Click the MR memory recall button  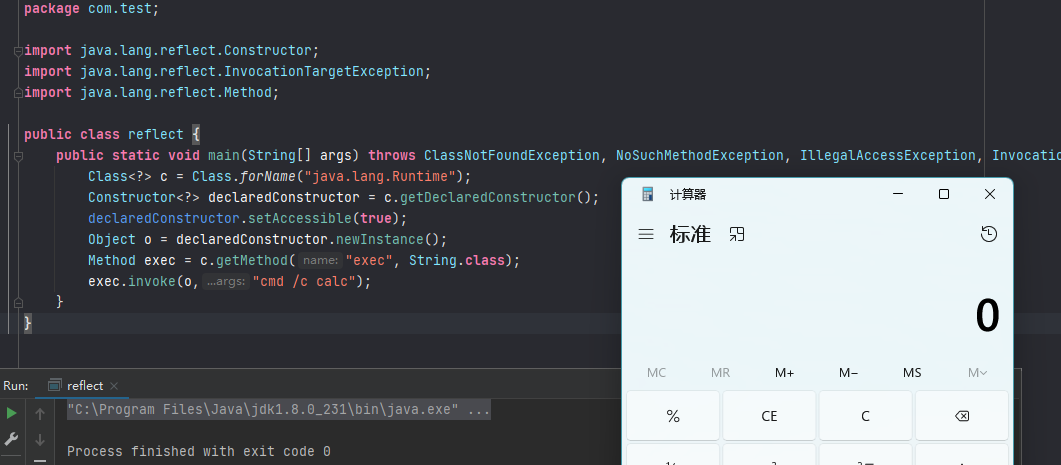(x=721, y=373)
